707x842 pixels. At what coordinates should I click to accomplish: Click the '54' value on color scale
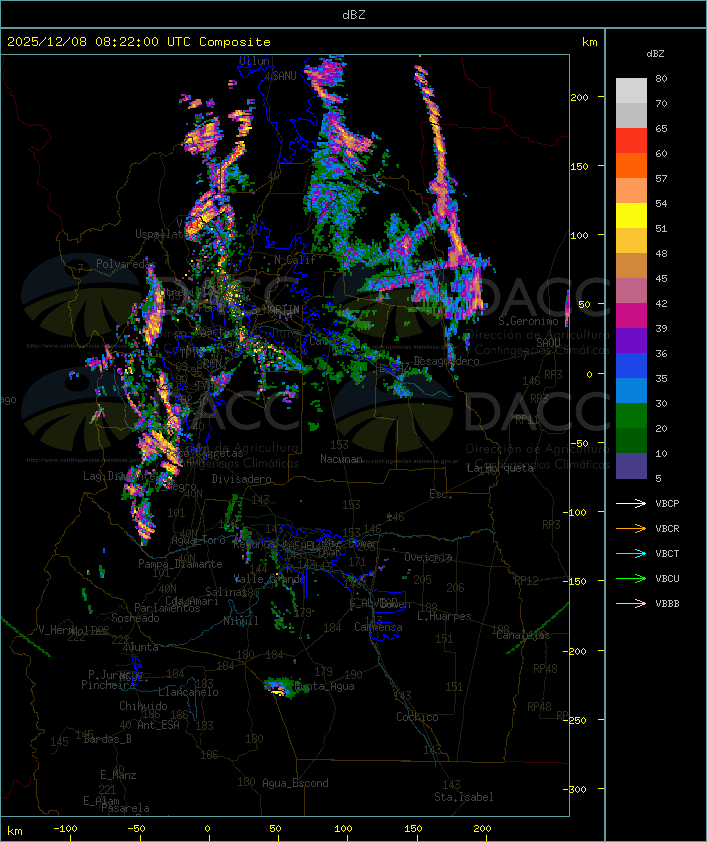[x=661, y=204]
